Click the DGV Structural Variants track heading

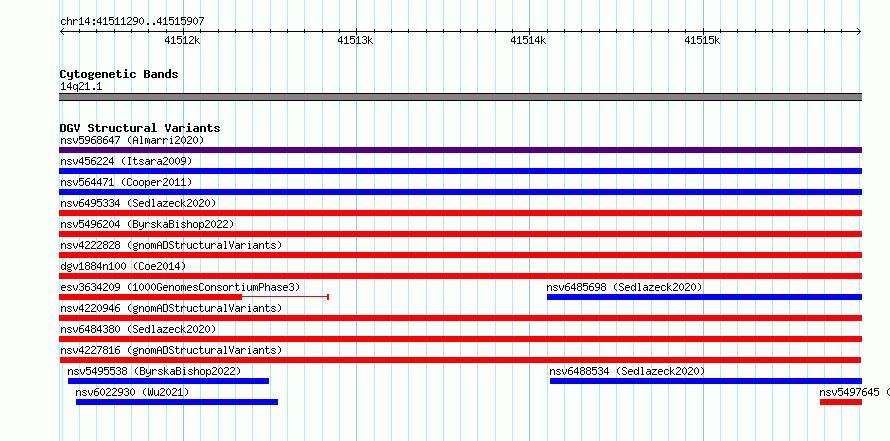[140, 128]
